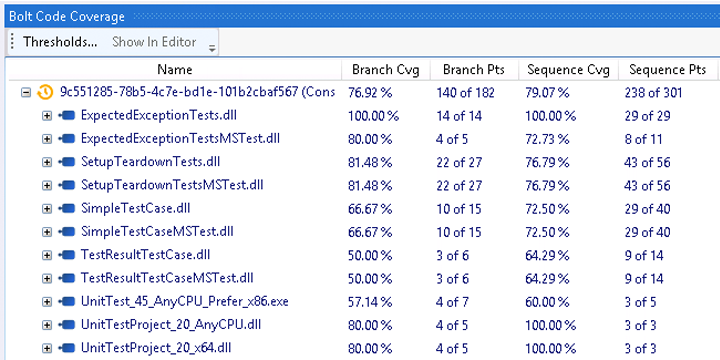
Task: Open the Thresholds... toolbar button
Action: coord(60,42)
